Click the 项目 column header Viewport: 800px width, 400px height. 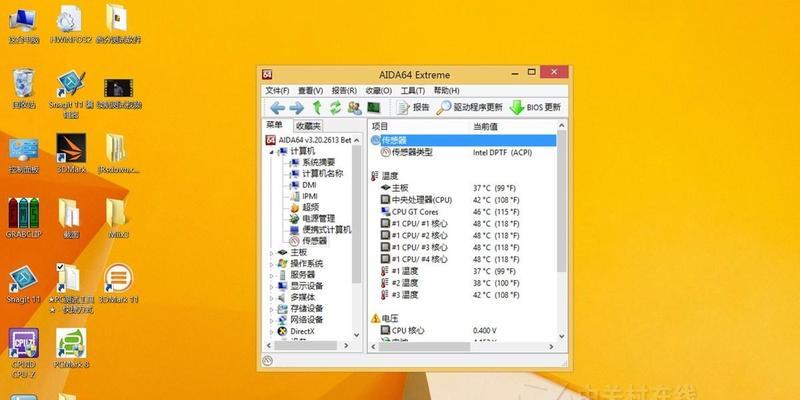[x=380, y=126]
